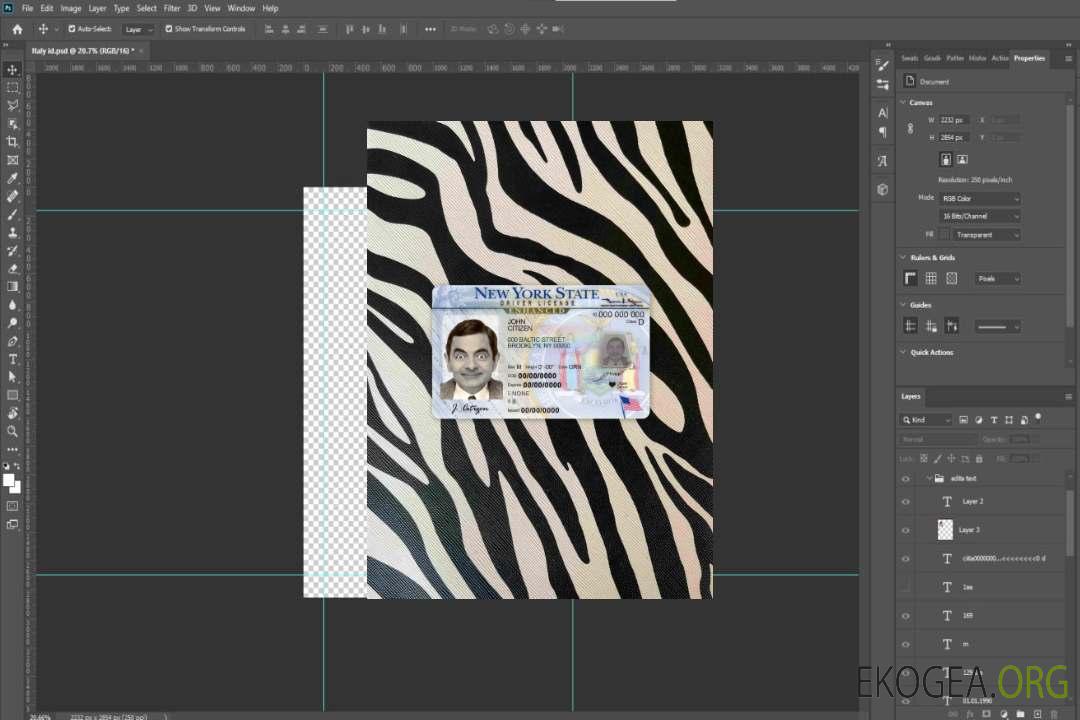Open the Filter menu

click(x=172, y=8)
